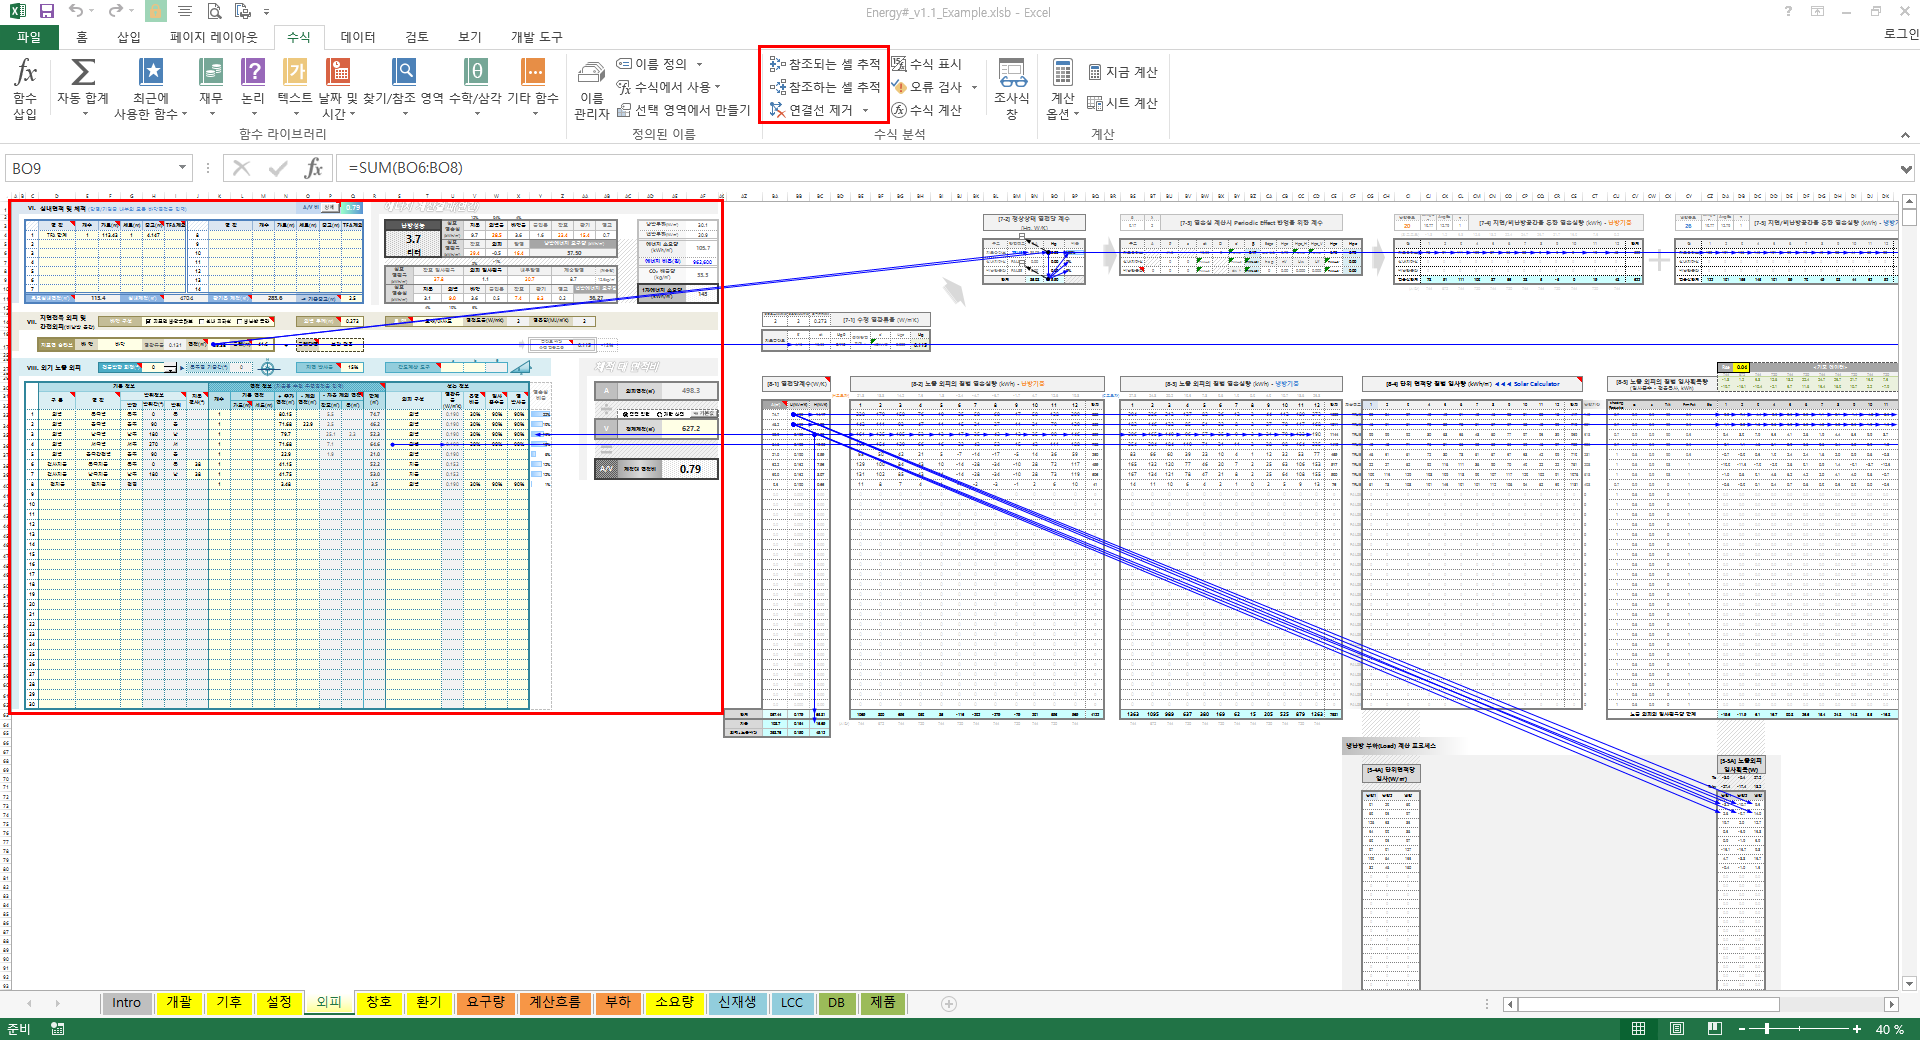
Task: Open the Name Box dropdown for BO9
Action: tap(182, 168)
